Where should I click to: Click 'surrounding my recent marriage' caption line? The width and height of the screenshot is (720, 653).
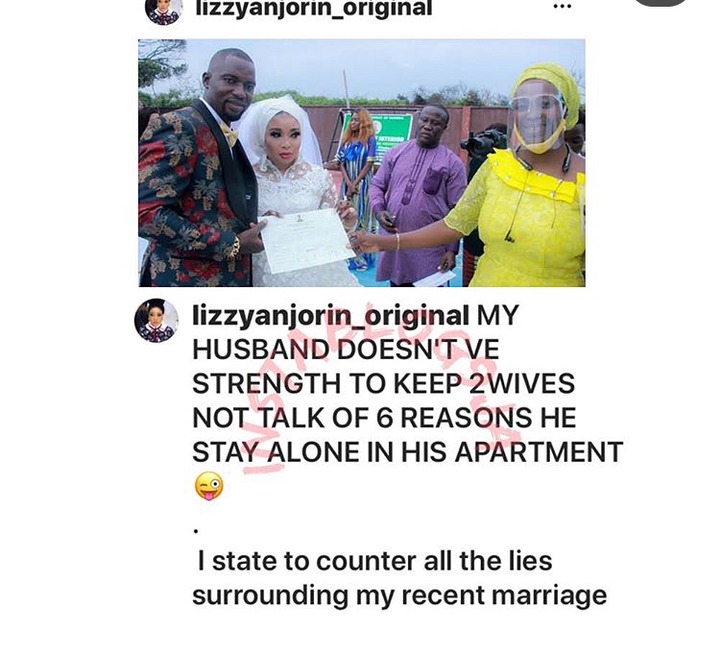point(399,597)
